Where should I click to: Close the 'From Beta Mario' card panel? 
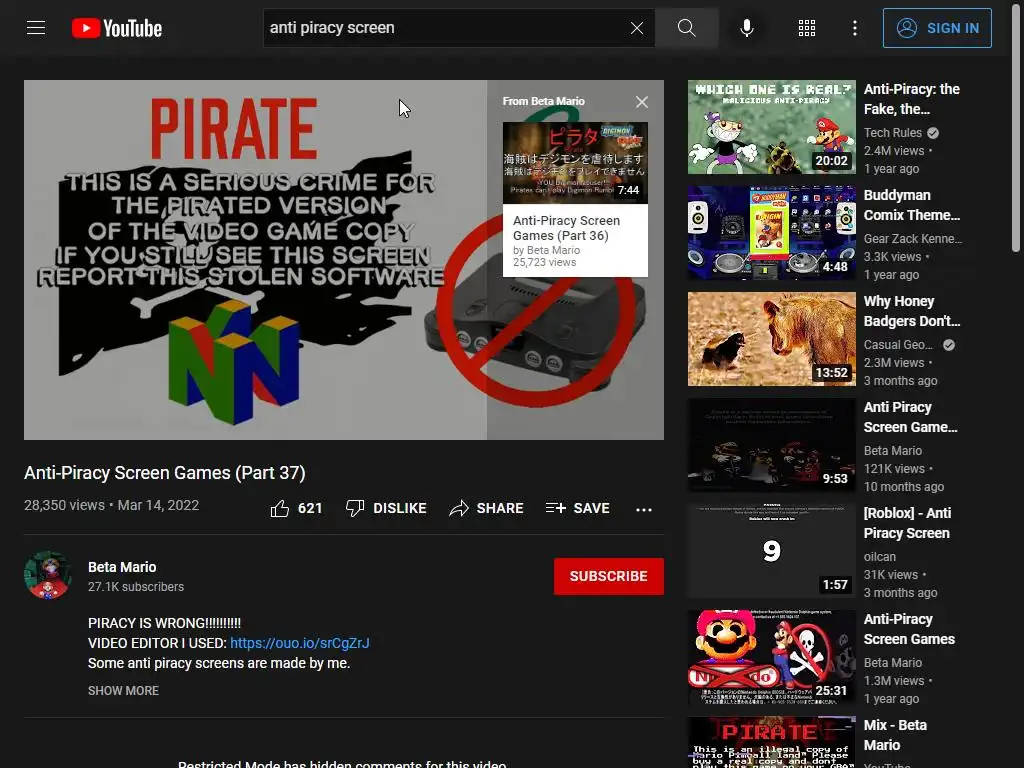coord(642,102)
